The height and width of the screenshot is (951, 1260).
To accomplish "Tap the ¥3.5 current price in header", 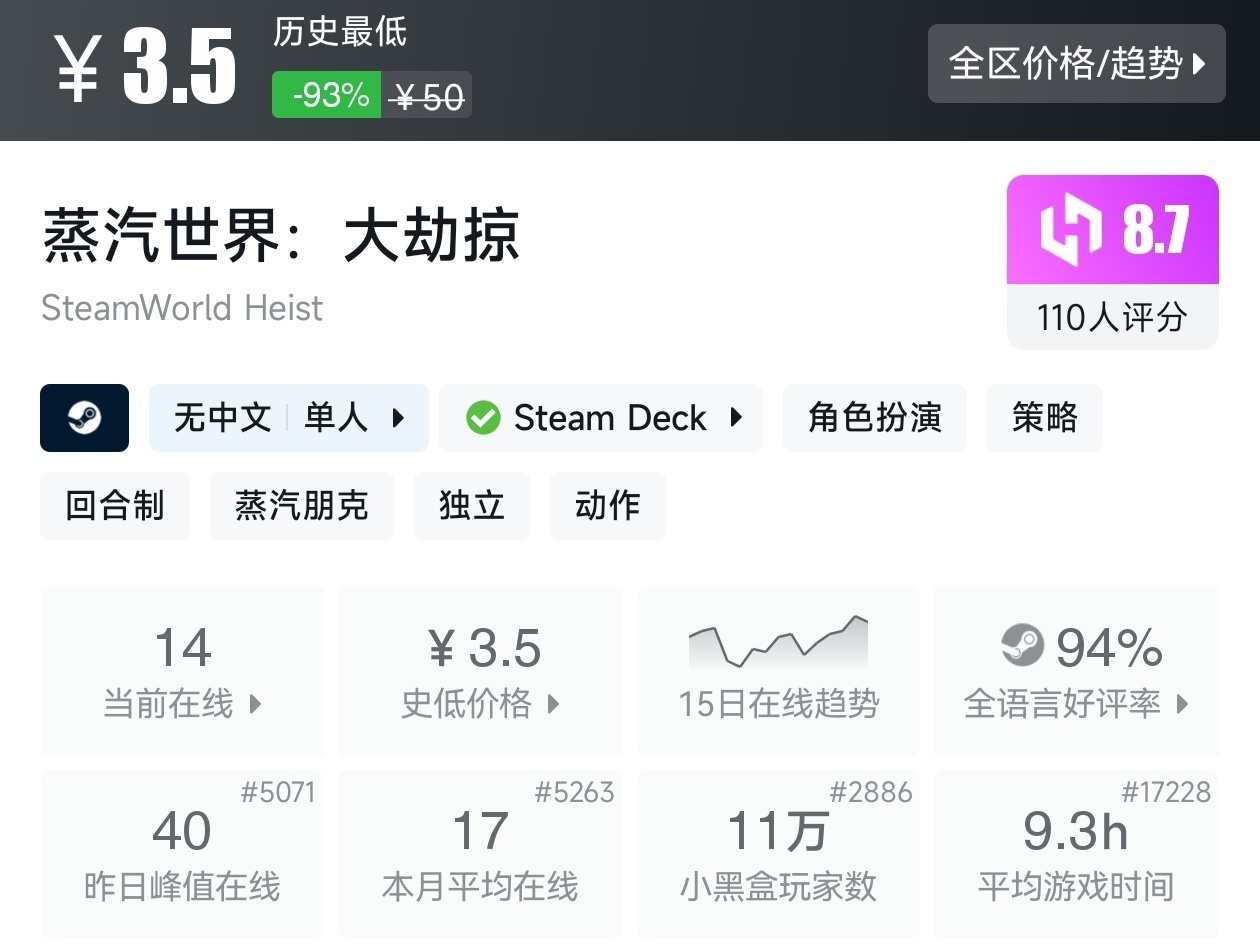I will coord(145,68).
